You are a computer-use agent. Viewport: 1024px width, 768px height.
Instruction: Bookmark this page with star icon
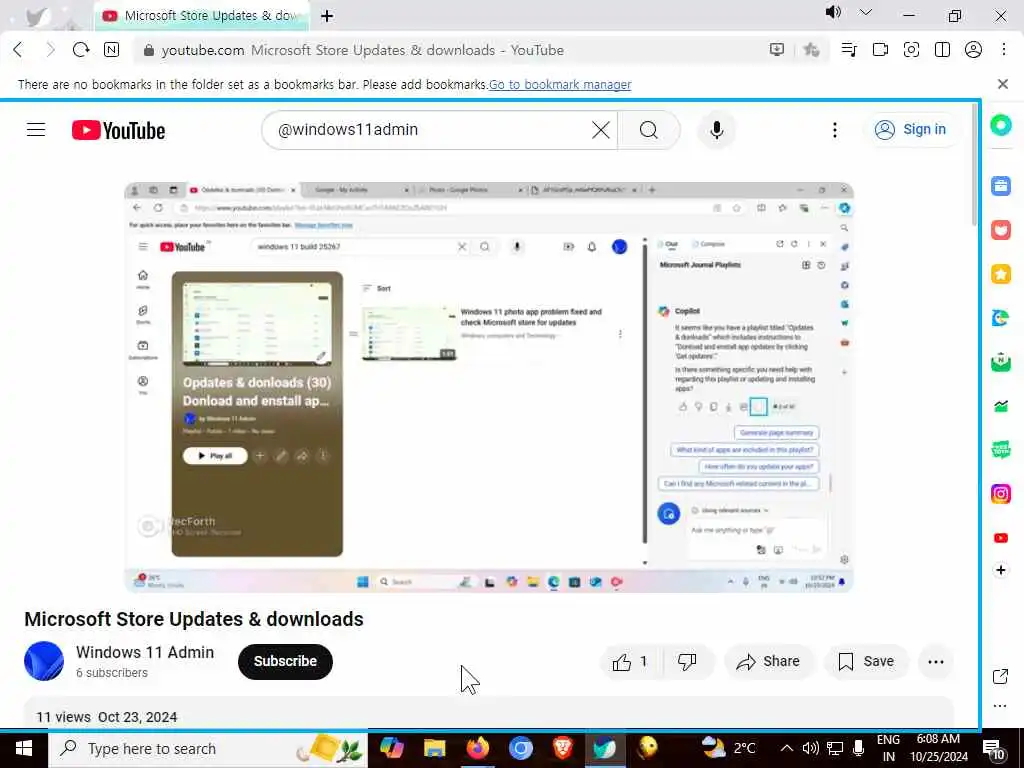tap(811, 50)
